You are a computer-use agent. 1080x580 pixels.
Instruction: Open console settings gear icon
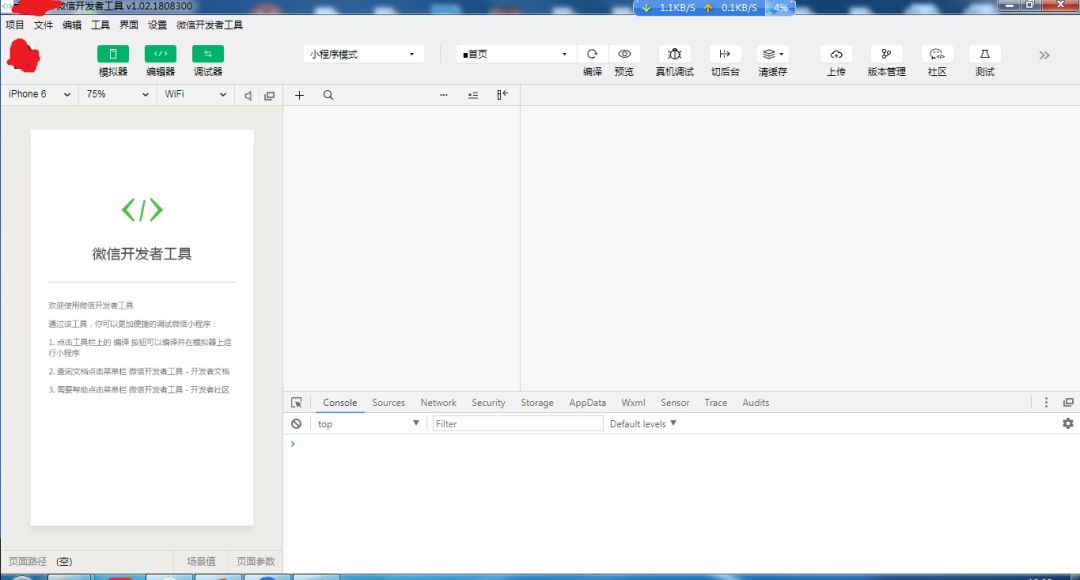[x=1068, y=424]
